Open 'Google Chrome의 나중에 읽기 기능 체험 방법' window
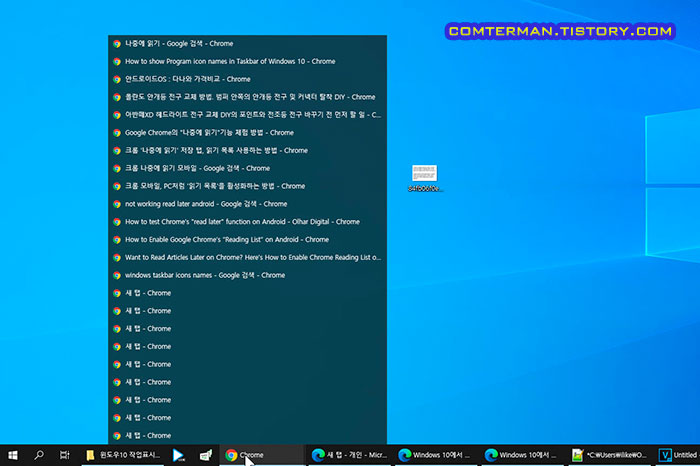 [247, 133]
